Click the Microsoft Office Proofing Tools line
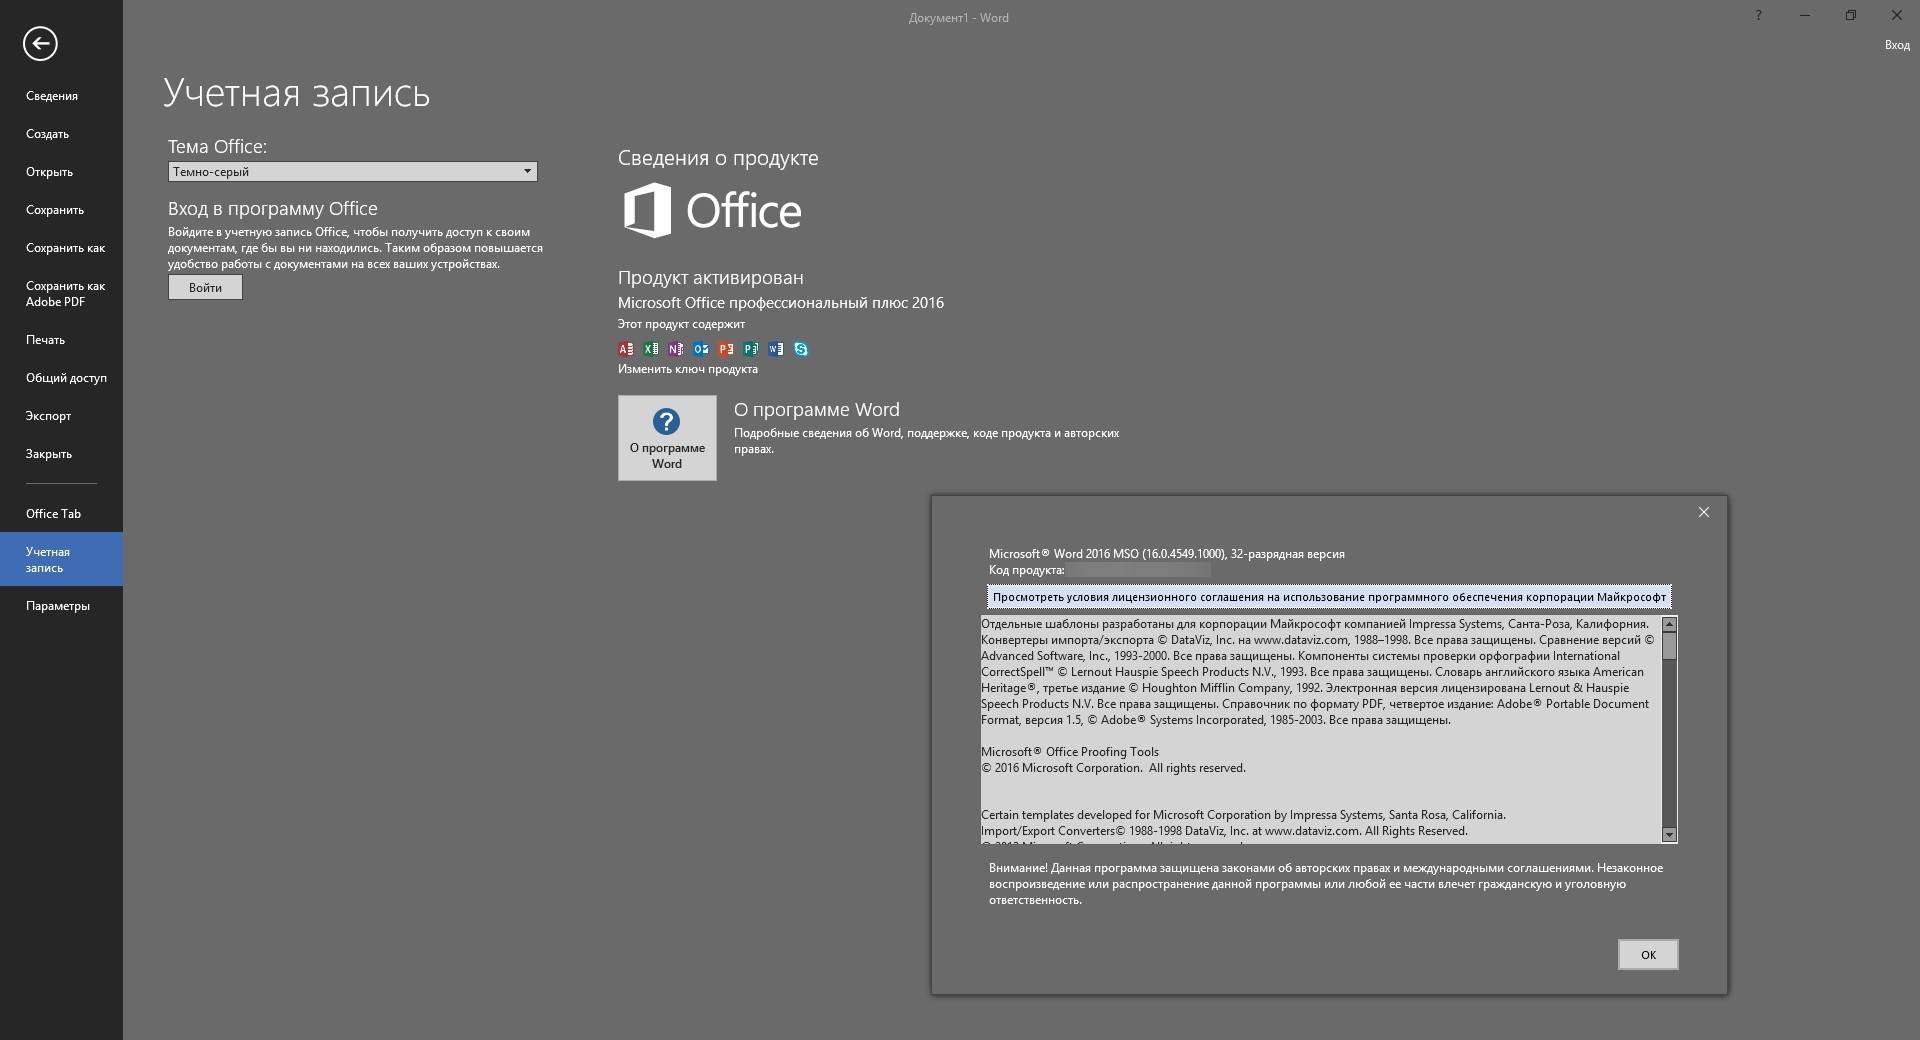1920x1040 pixels. (x=1069, y=752)
